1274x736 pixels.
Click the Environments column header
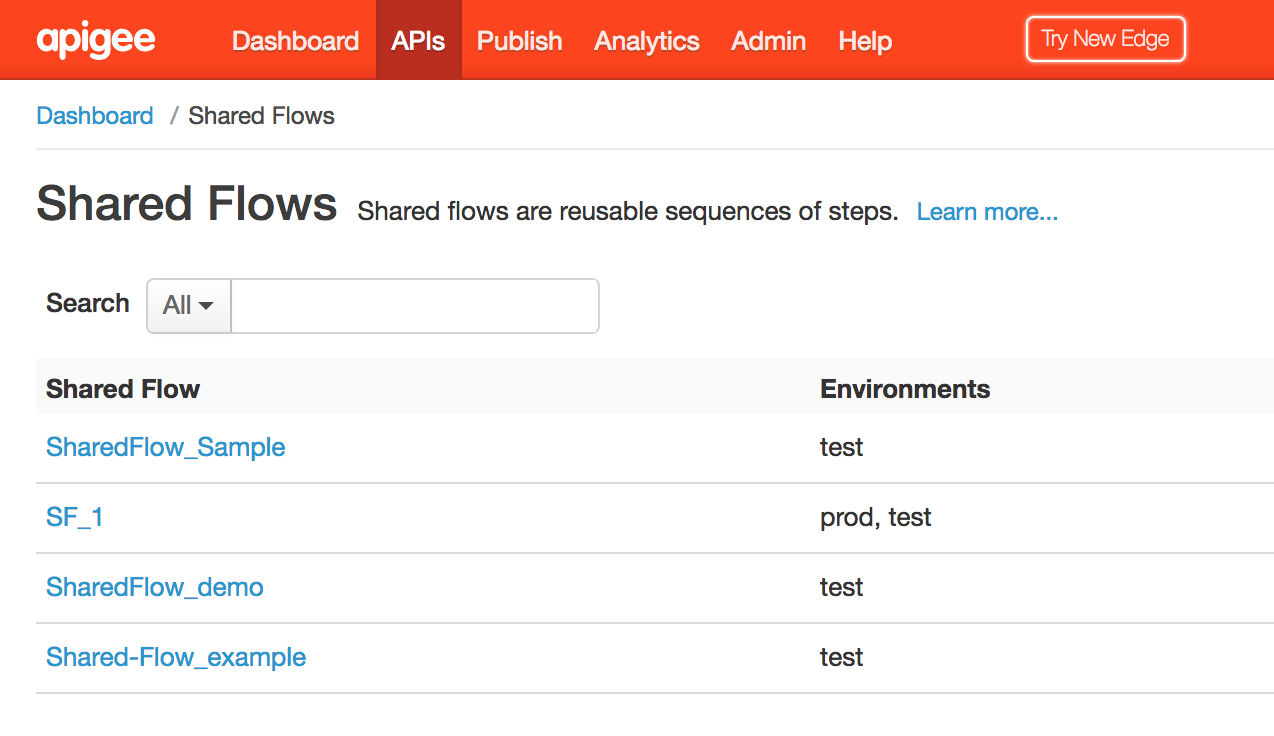click(x=904, y=389)
